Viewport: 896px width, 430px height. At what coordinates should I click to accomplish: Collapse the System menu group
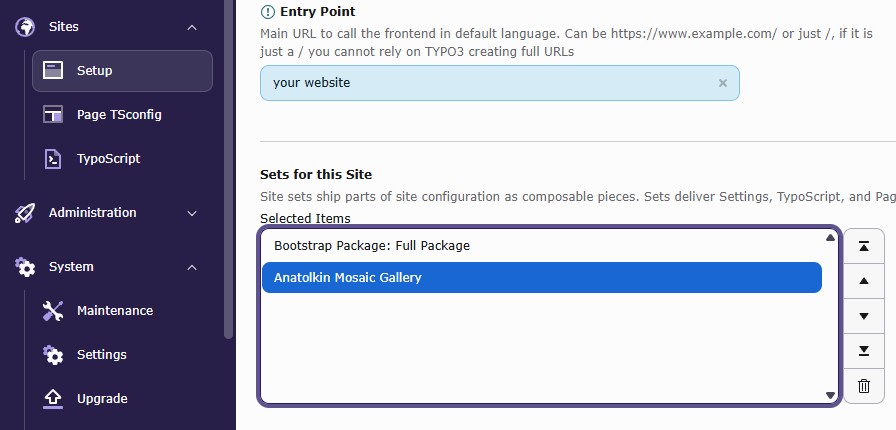(x=192, y=267)
